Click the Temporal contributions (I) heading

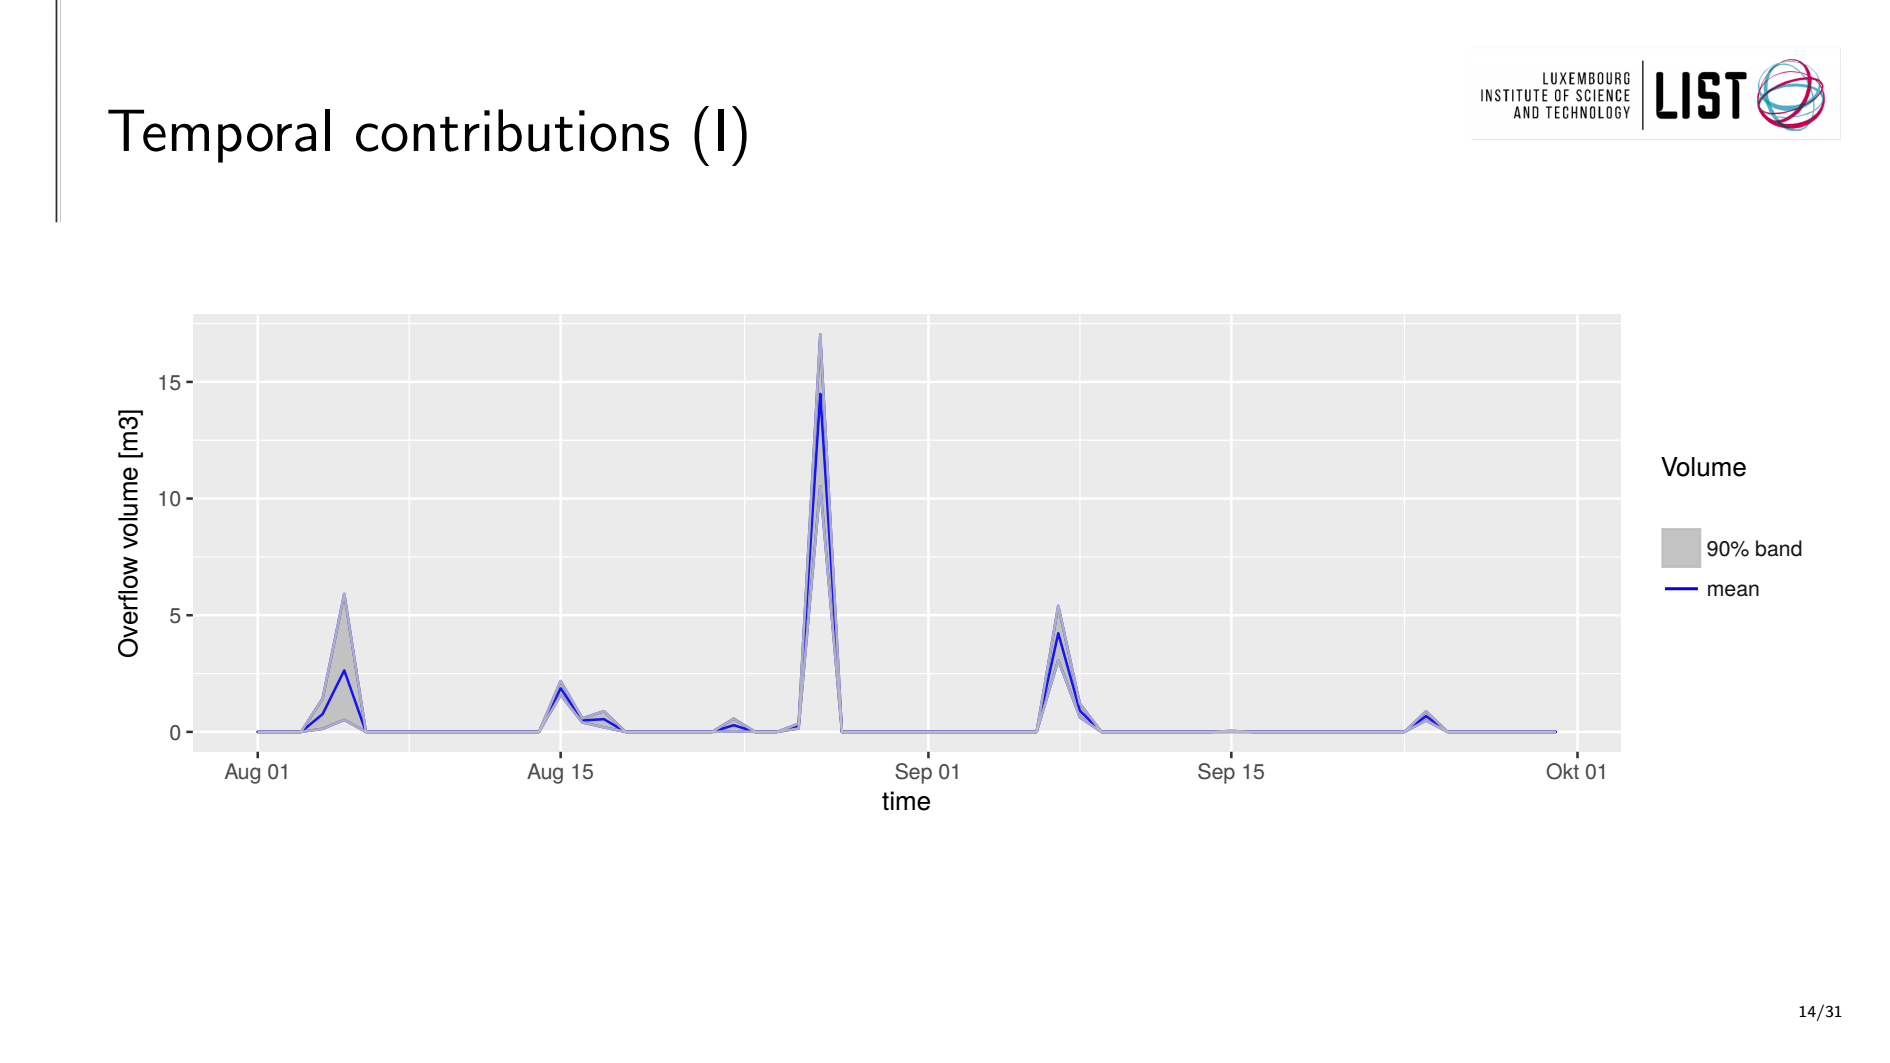coord(429,132)
